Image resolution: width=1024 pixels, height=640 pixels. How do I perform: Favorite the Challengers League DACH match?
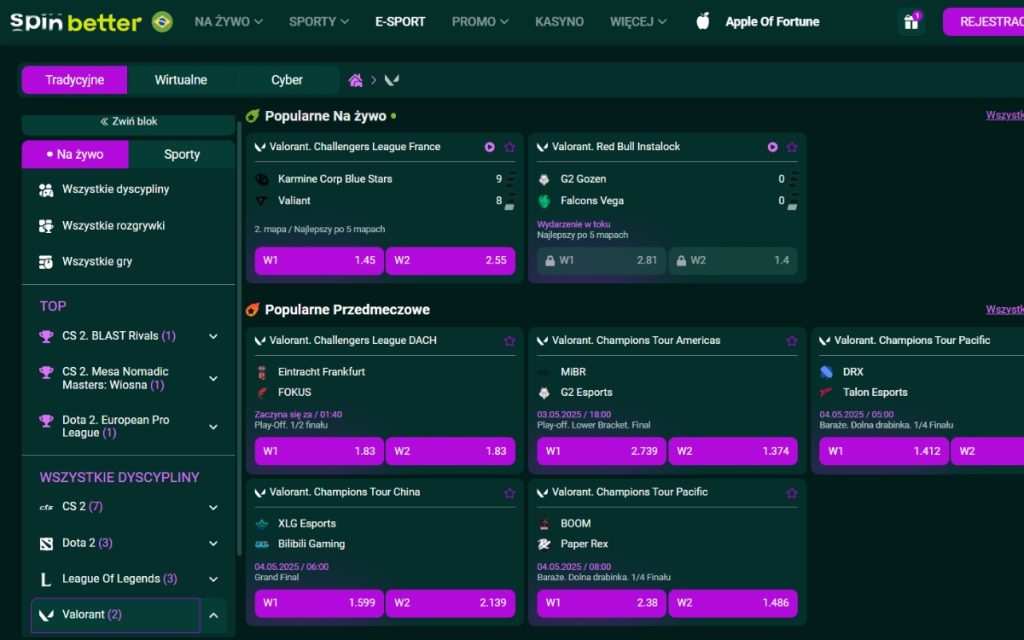[x=509, y=341]
